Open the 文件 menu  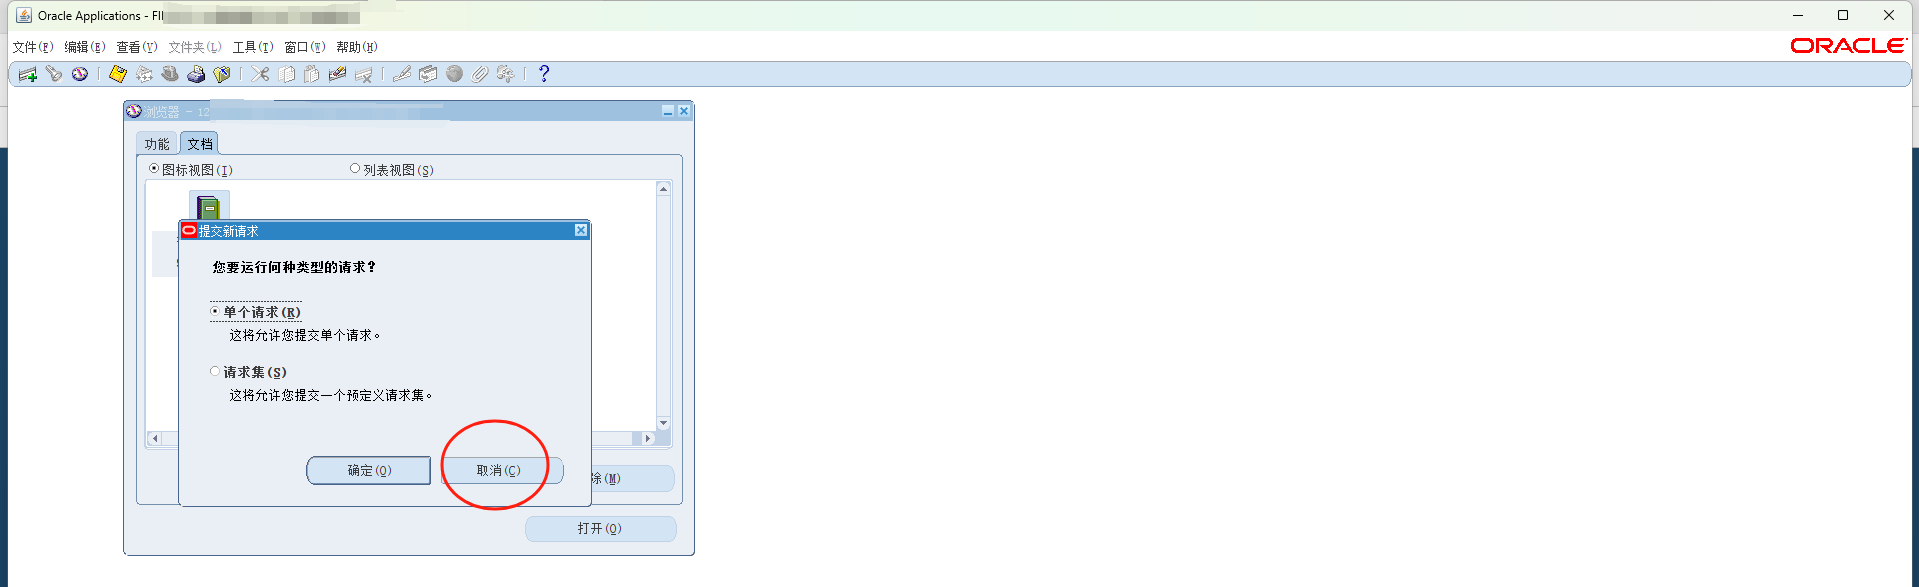pyautogui.click(x=33, y=47)
